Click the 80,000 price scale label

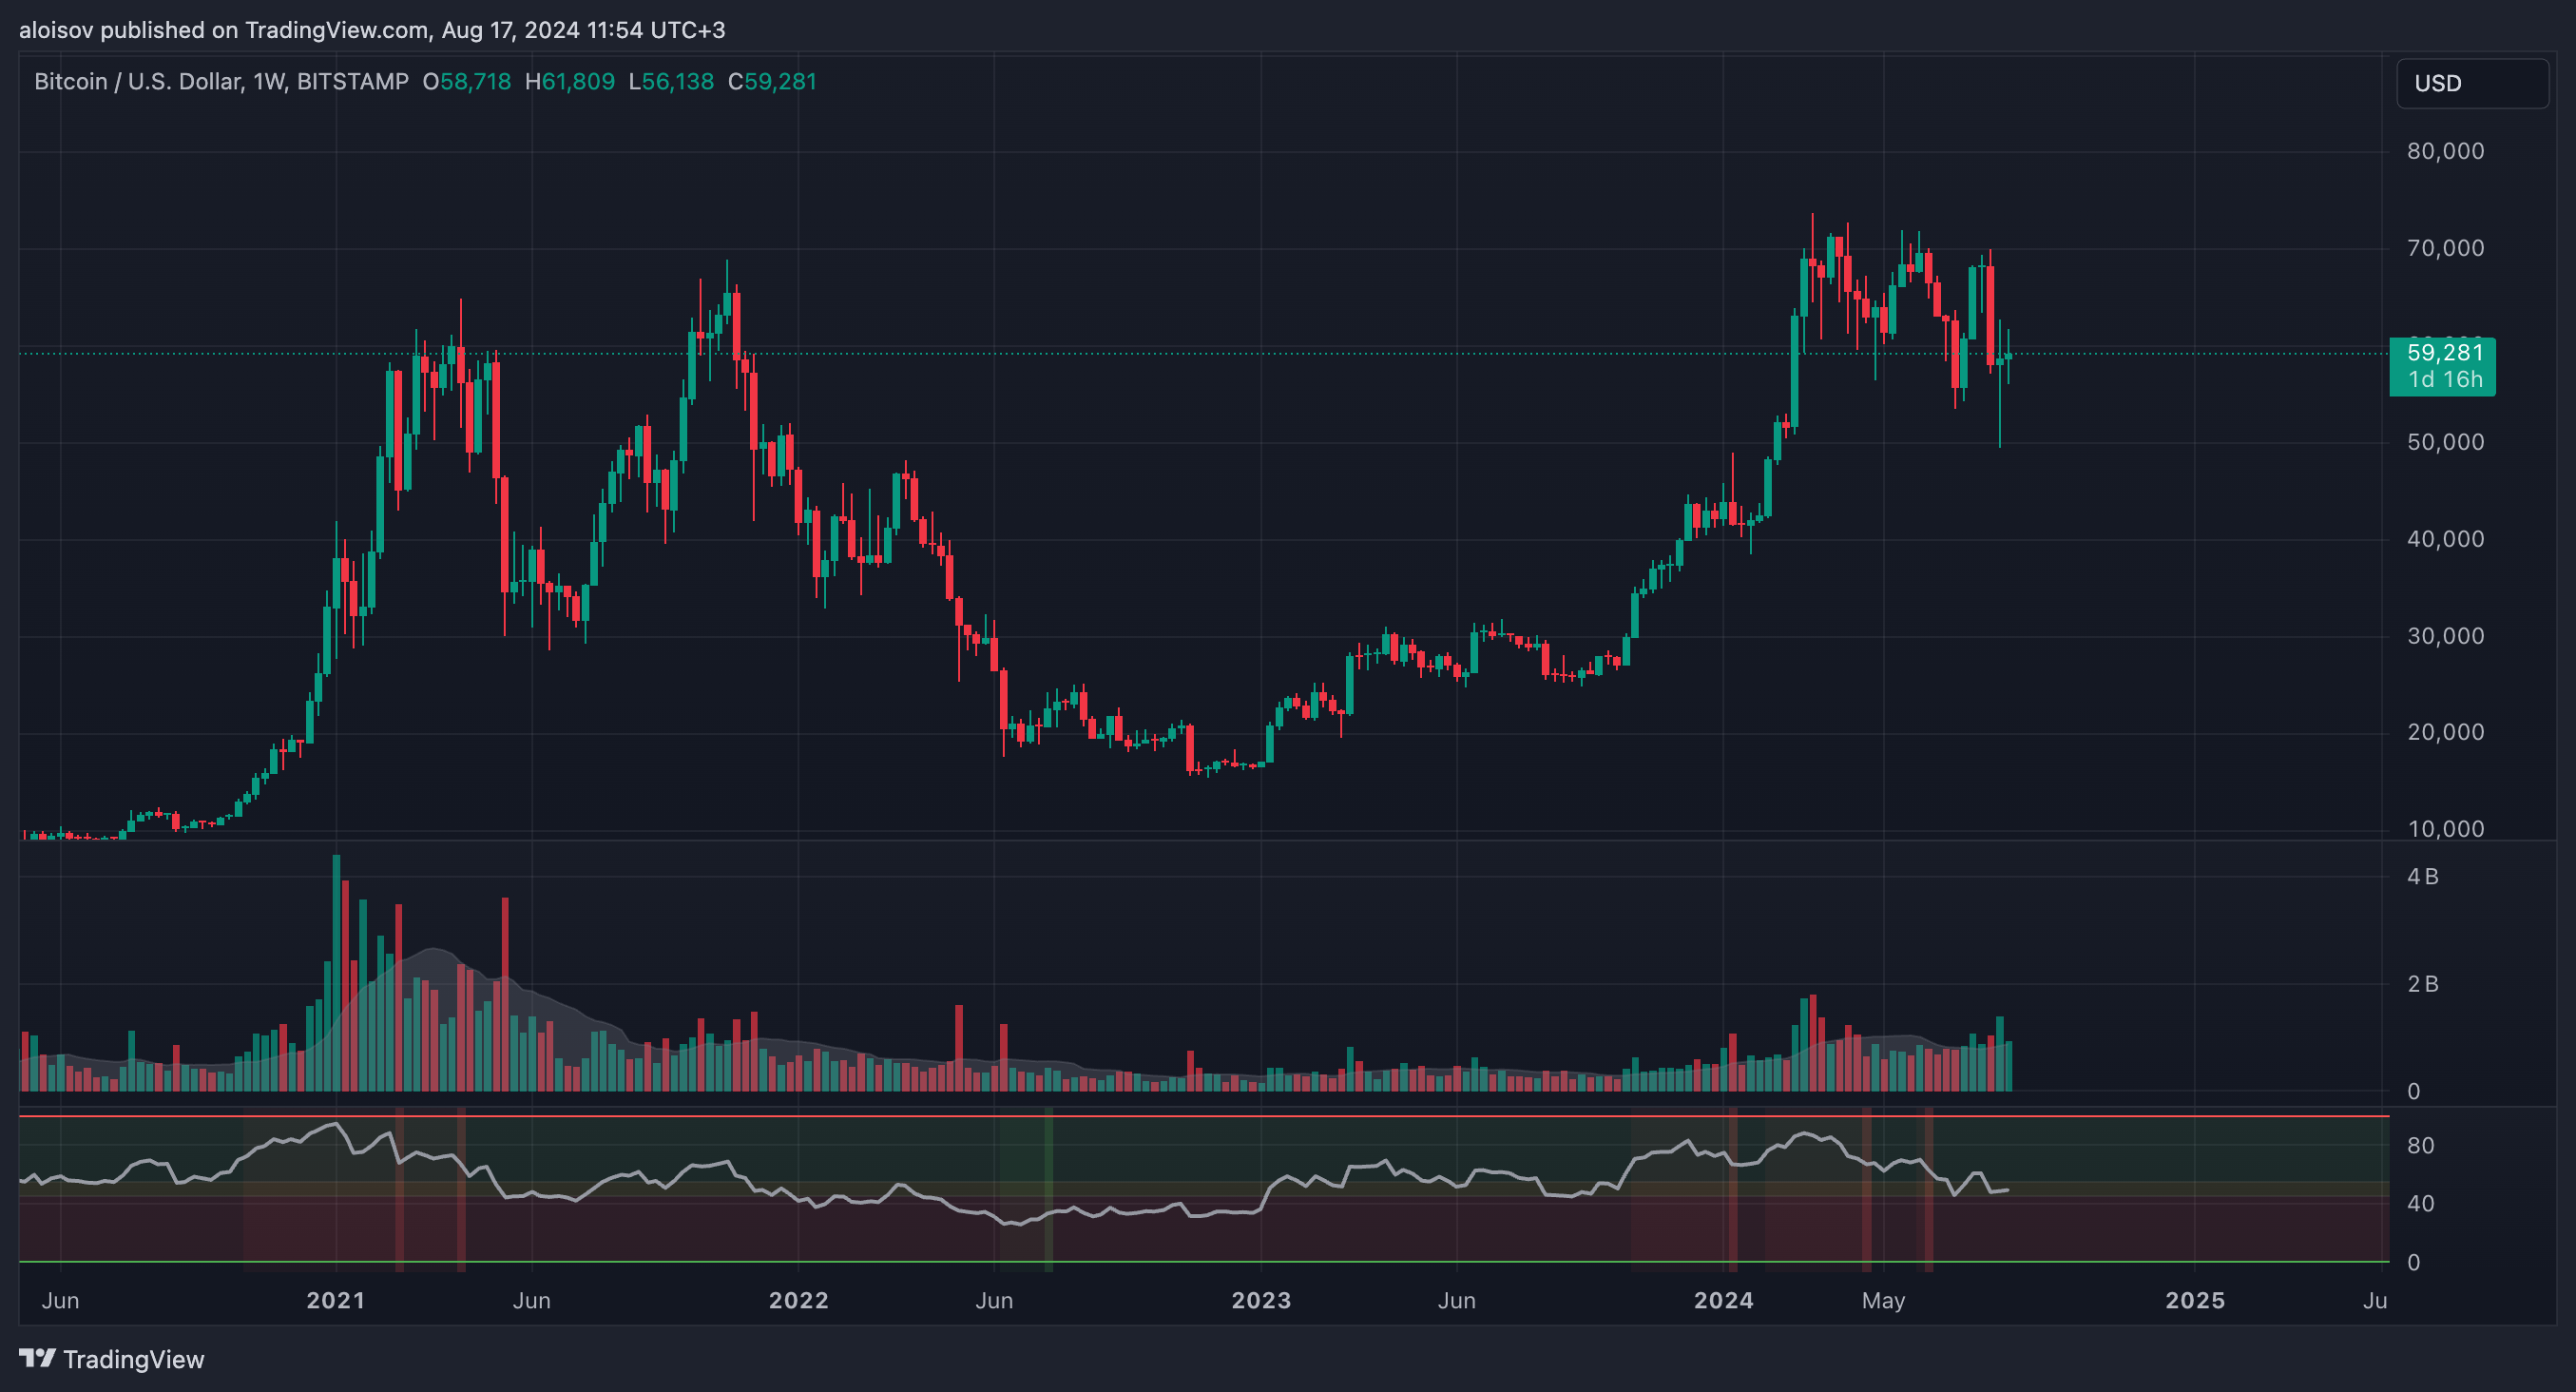pos(2445,151)
